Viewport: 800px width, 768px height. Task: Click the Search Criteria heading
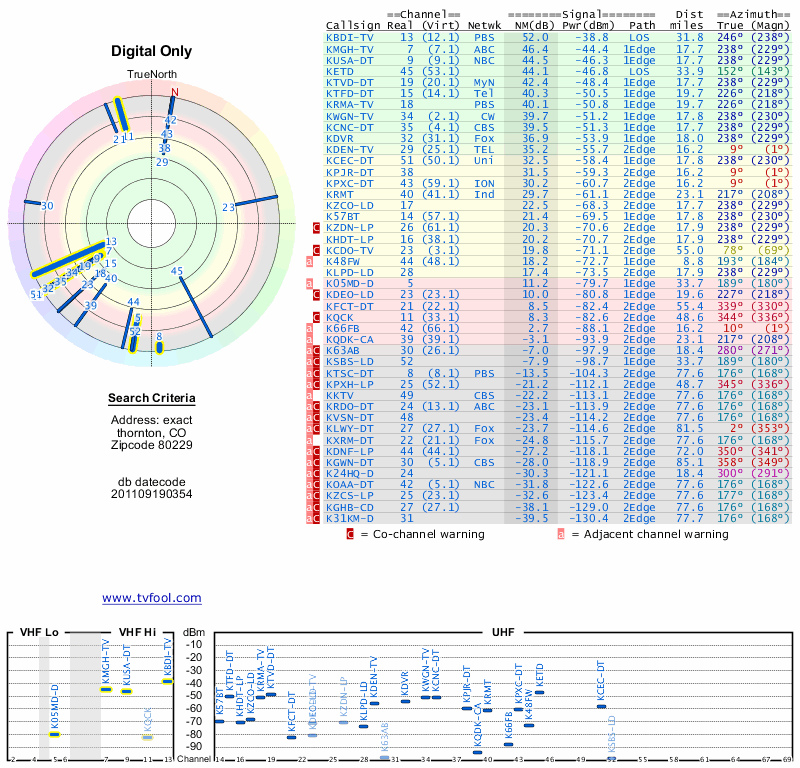click(x=152, y=398)
